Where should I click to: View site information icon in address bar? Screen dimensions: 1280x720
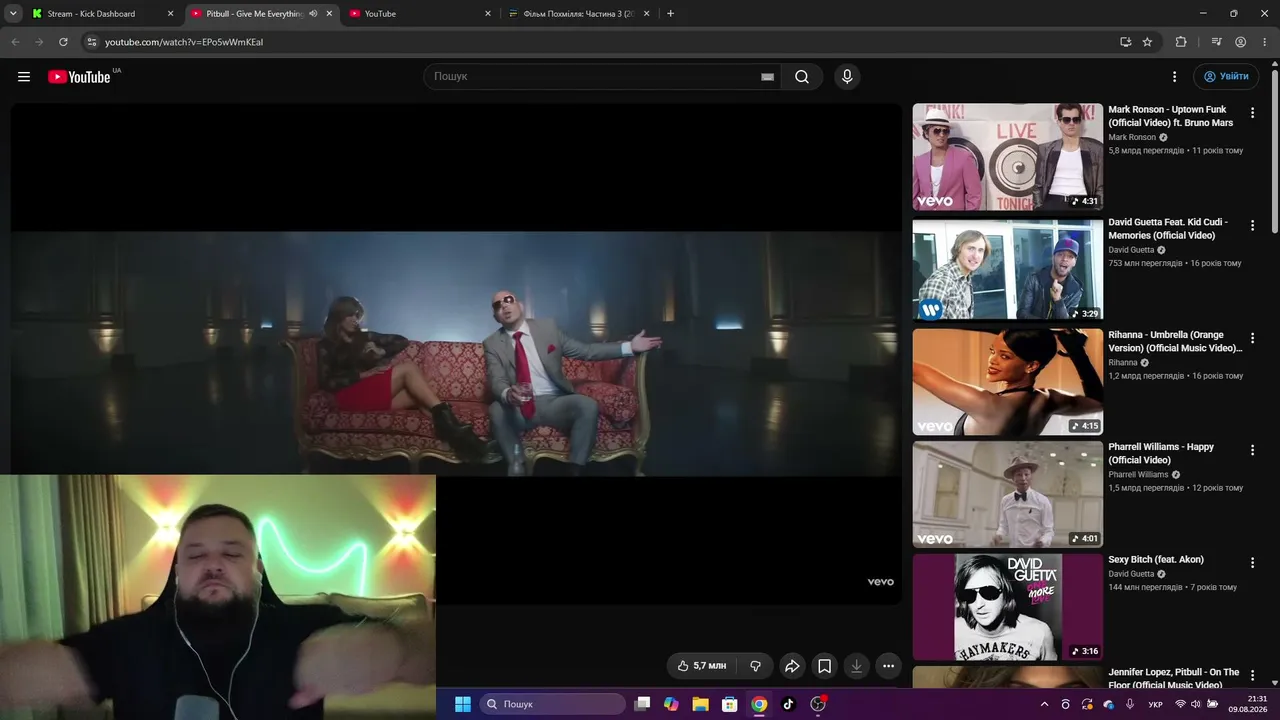(x=91, y=42)
